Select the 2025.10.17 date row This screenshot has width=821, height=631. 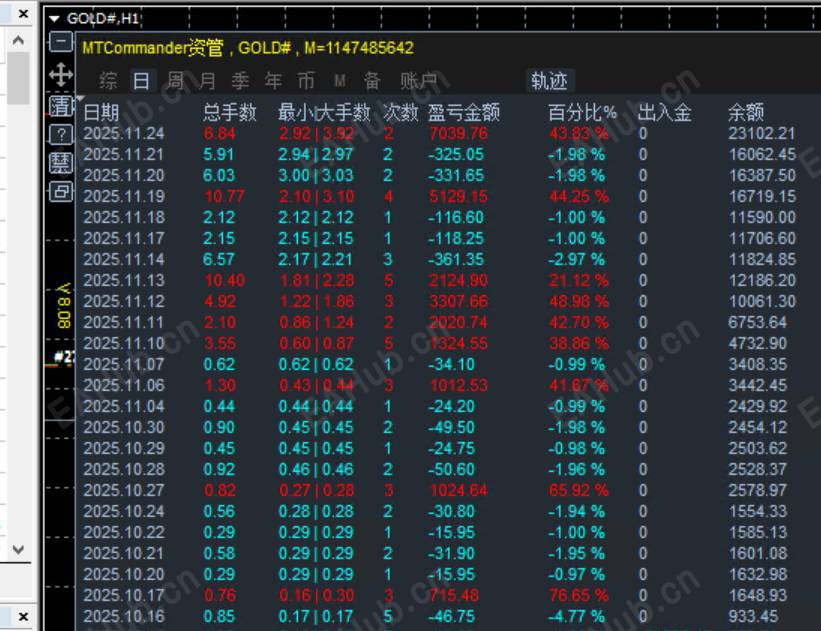124,595
